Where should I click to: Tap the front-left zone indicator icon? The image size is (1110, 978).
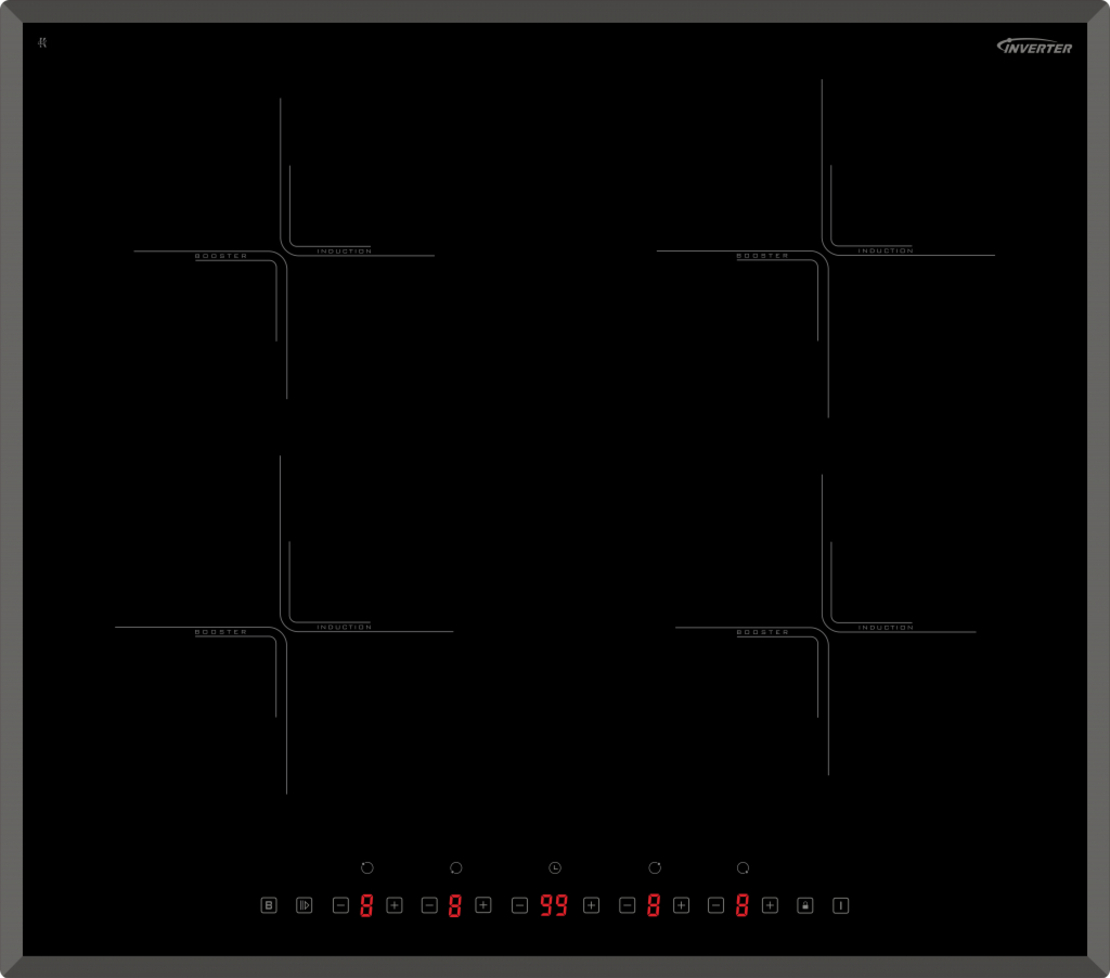tap(456, 868)
